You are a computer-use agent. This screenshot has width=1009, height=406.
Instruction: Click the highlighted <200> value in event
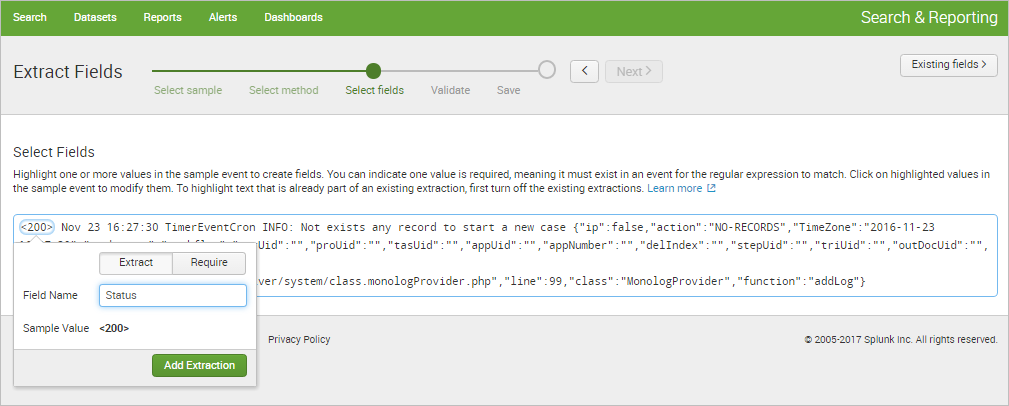(37, 227)
